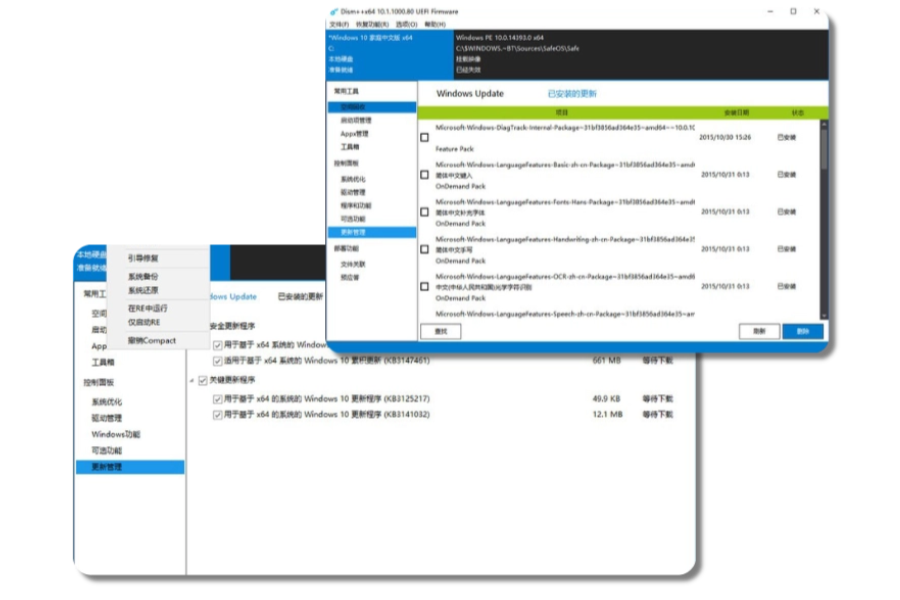Image resolution: width=900 pixels, height=600 pixels.
Task: Check the LanguageFeatures-Basic-zh-cn package checkbox
Action: pyautogui.click(x=425, y=175)
